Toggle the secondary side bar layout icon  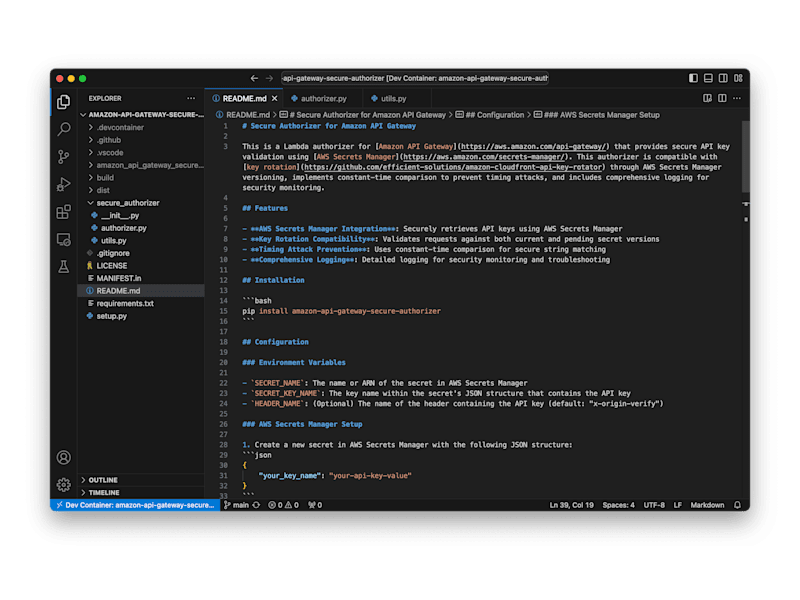pos(723,78)
